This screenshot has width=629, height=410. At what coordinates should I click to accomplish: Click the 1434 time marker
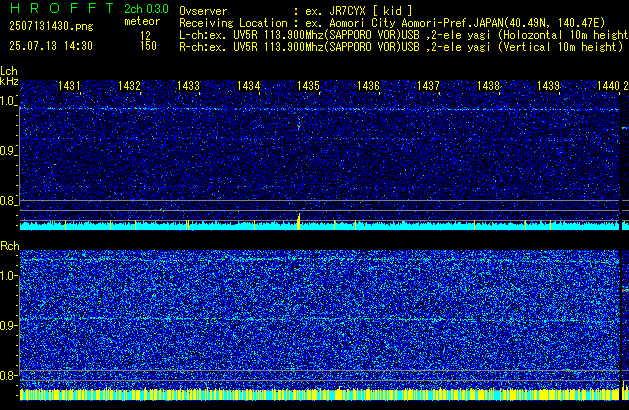pyautogui.click(x=248, y=86)
